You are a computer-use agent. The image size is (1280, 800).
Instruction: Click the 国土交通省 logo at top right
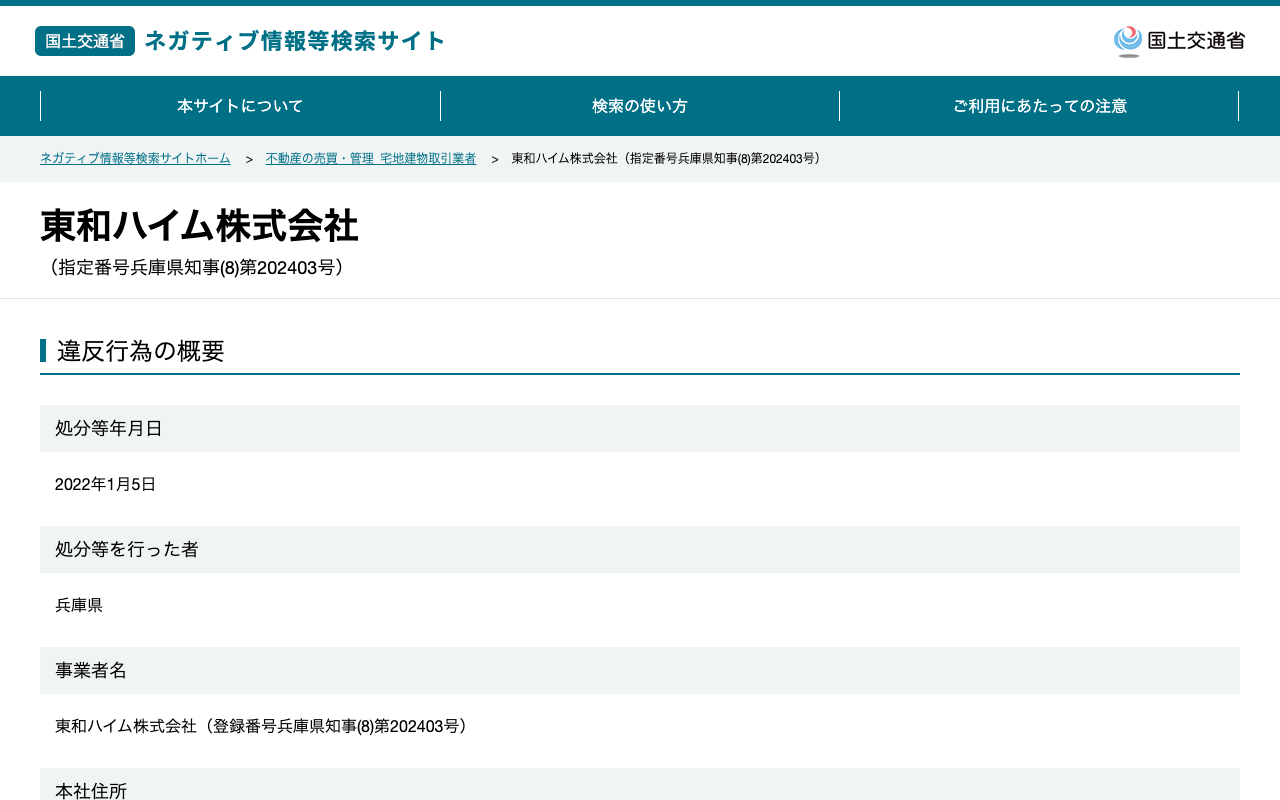(x=1179, y=41)
